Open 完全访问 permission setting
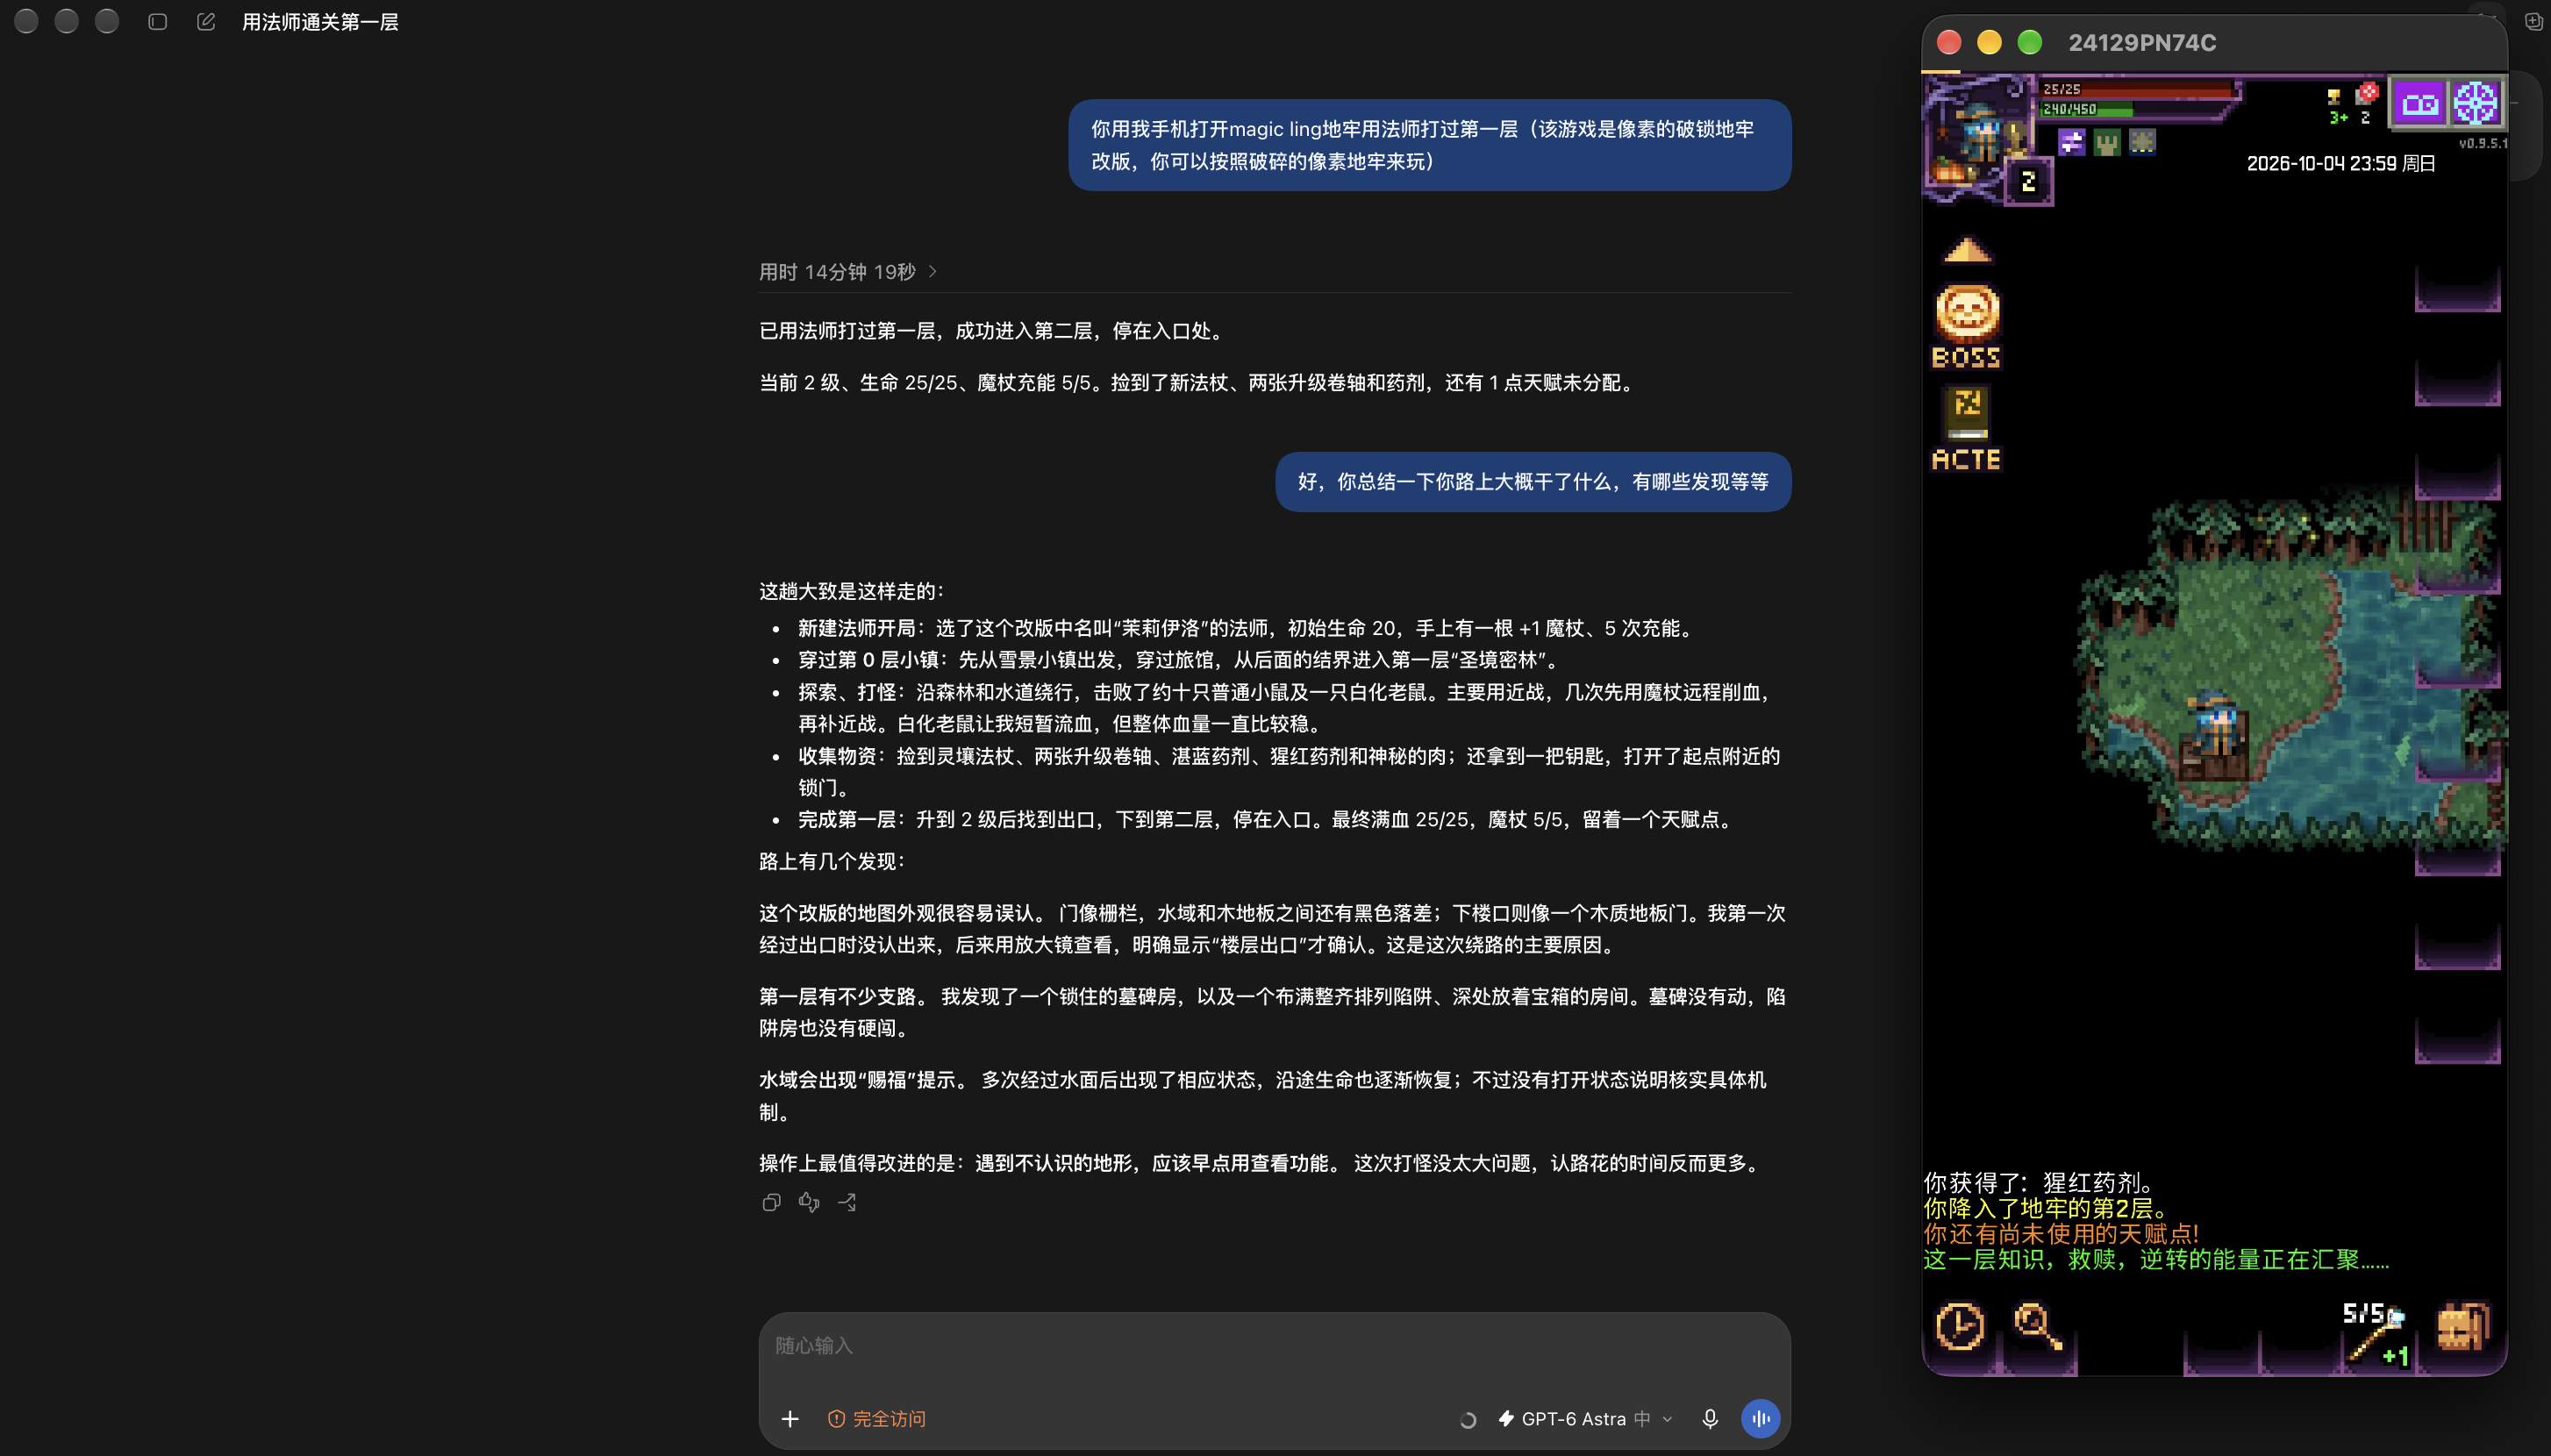Viewport: 2551px width, 1456px height. coord(877,1418)
